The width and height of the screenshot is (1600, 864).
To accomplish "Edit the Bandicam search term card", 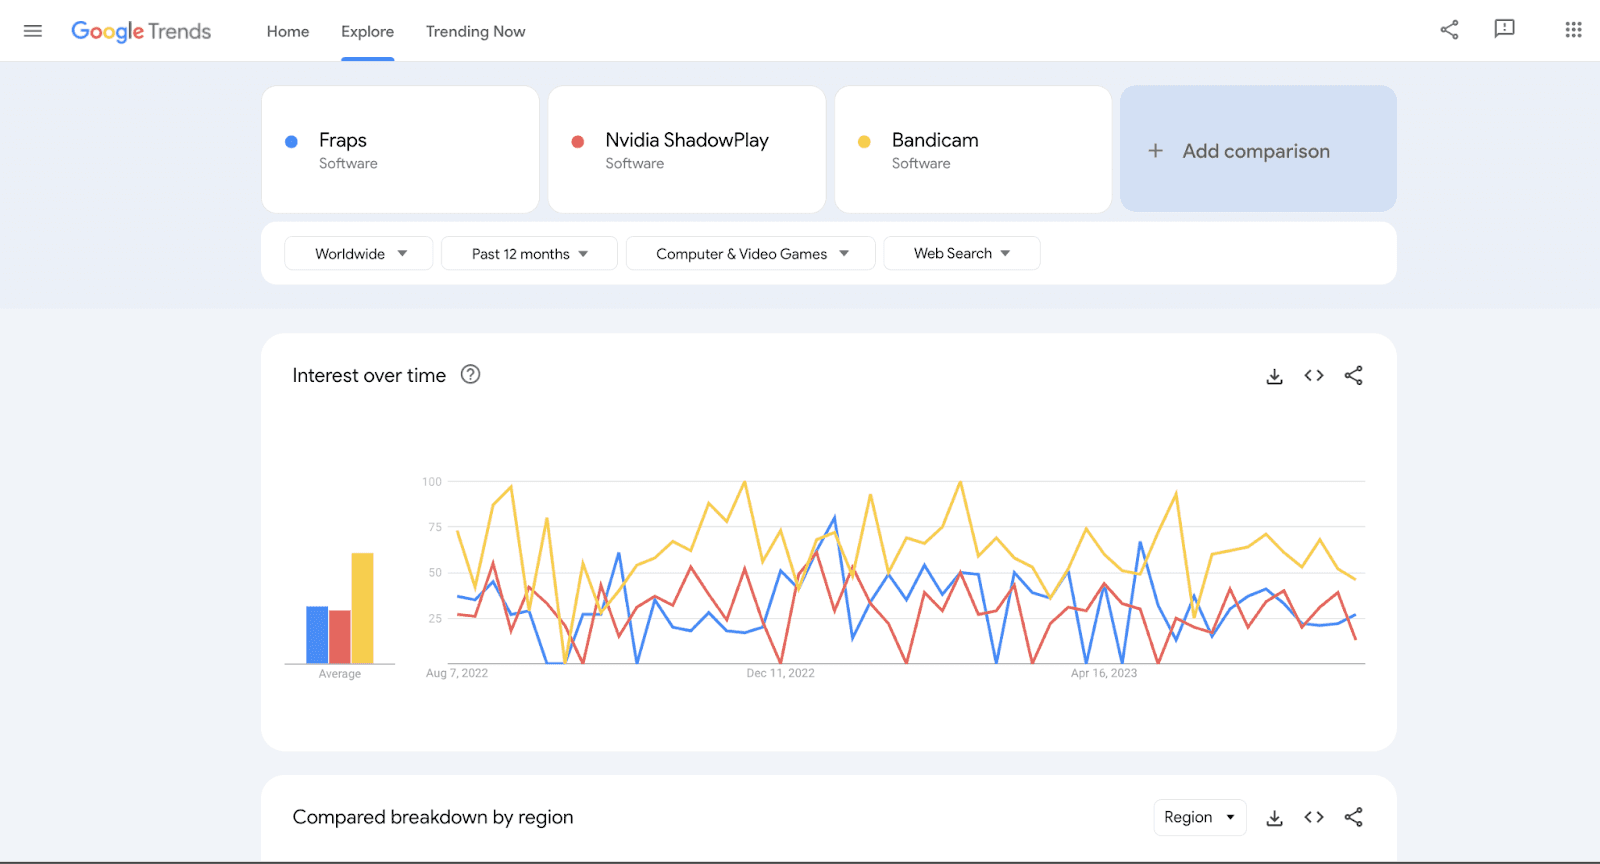I will (x=973, y=149).
